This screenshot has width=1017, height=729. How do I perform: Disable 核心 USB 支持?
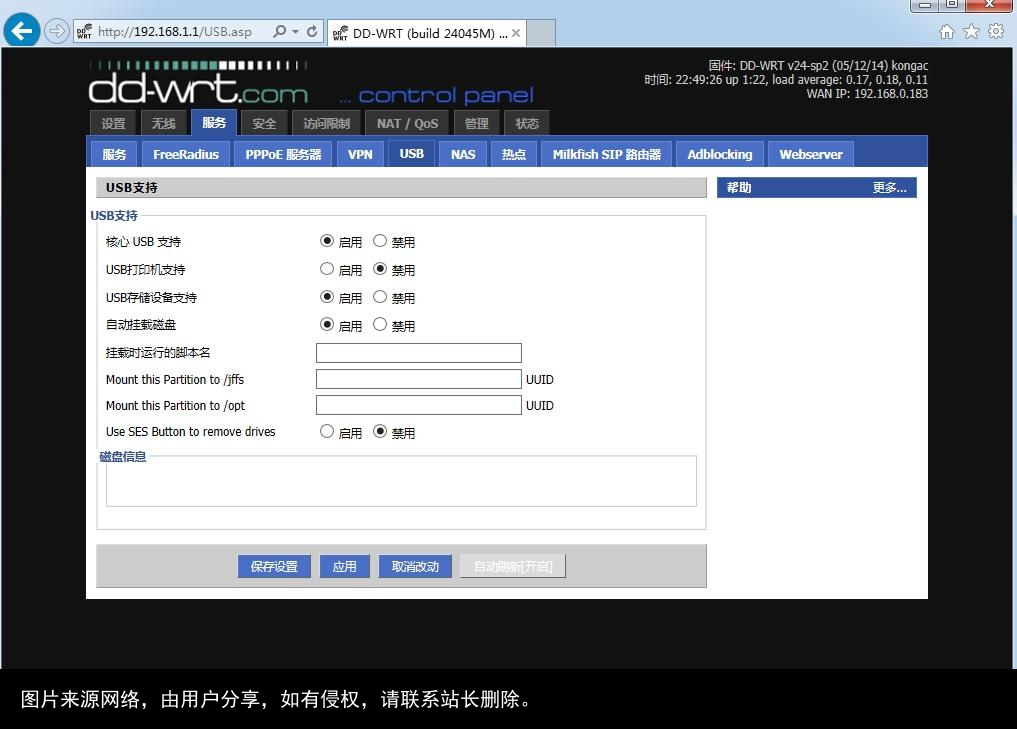[380, 240]
